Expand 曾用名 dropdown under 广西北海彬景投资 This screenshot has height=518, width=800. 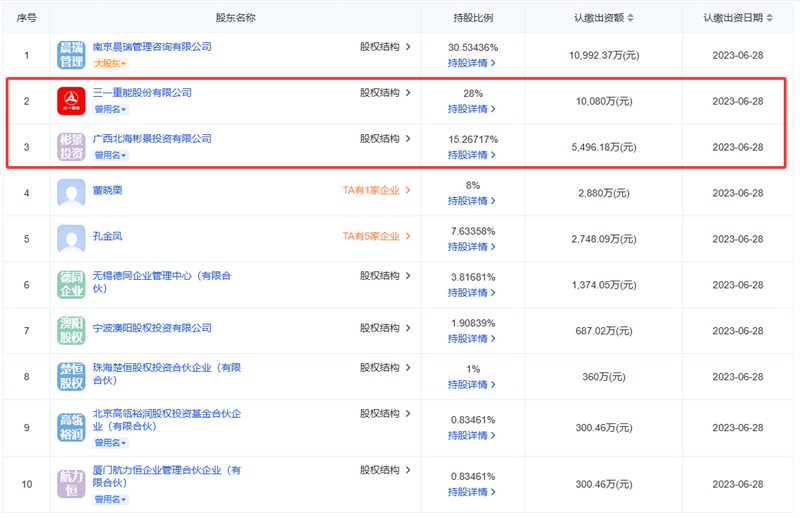point(110,155)
